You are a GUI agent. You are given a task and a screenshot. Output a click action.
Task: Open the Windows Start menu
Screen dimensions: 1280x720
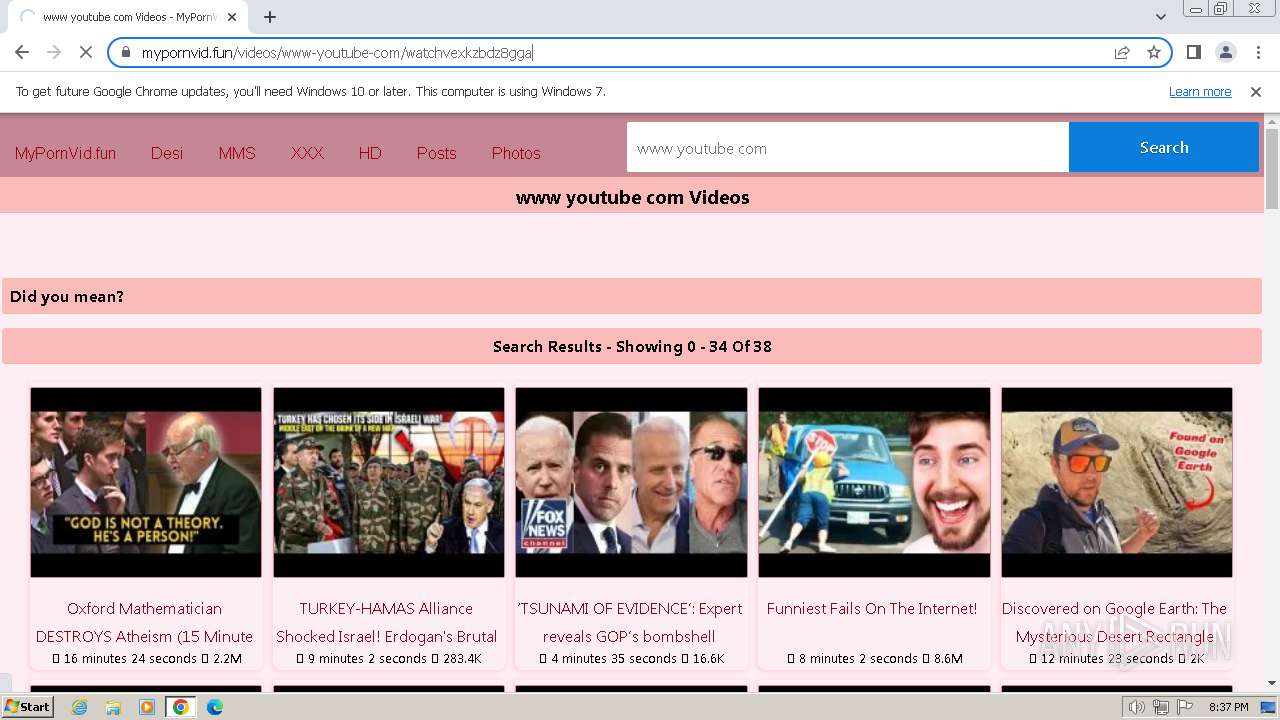(27, 706)
